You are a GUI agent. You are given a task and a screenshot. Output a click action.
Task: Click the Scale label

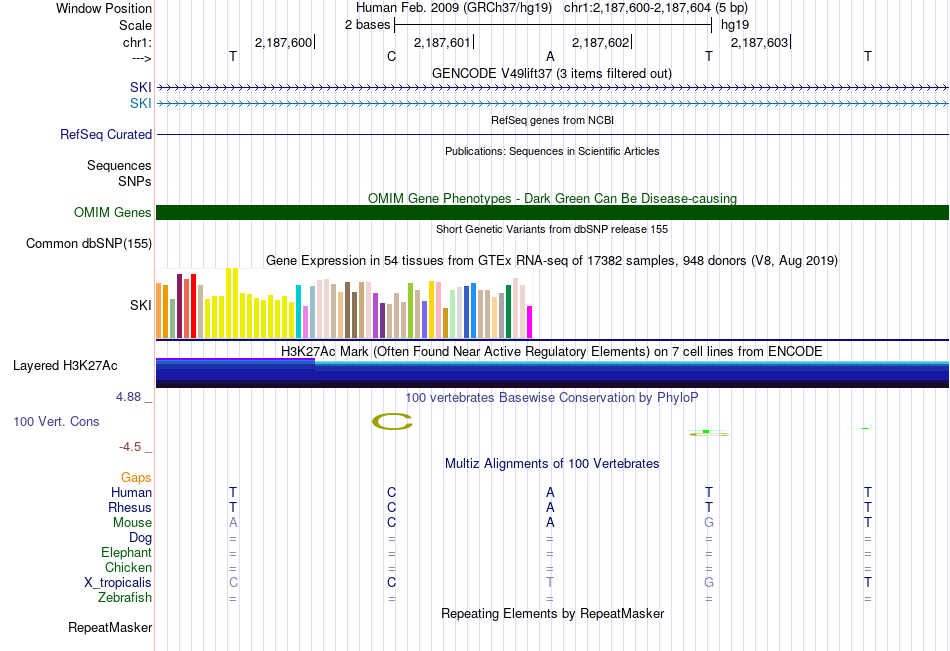coord(135,25)
